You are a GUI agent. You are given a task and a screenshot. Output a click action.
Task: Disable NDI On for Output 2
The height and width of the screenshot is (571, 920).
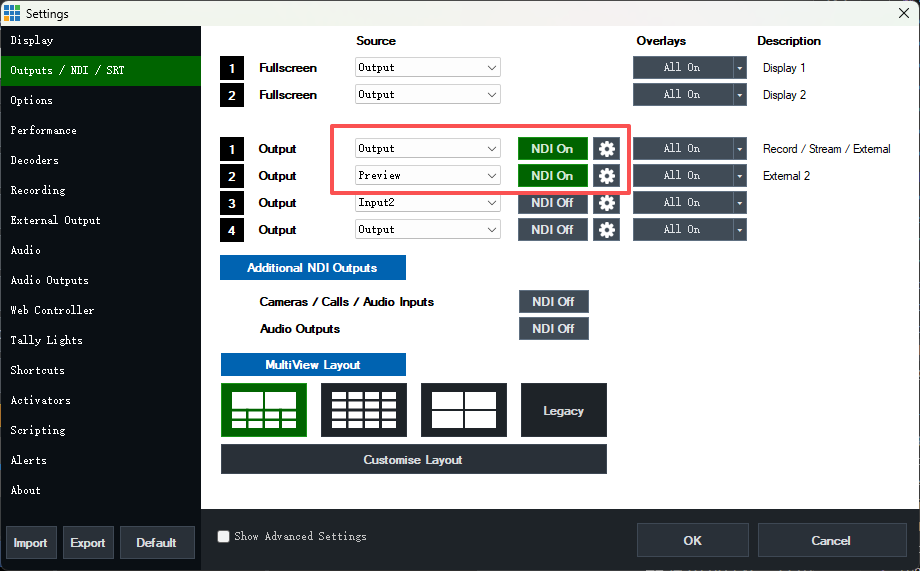coord(553,175)
